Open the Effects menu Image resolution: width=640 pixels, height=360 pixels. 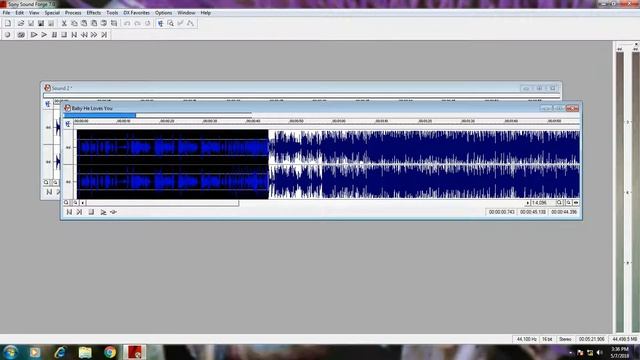tap(93, 13)
